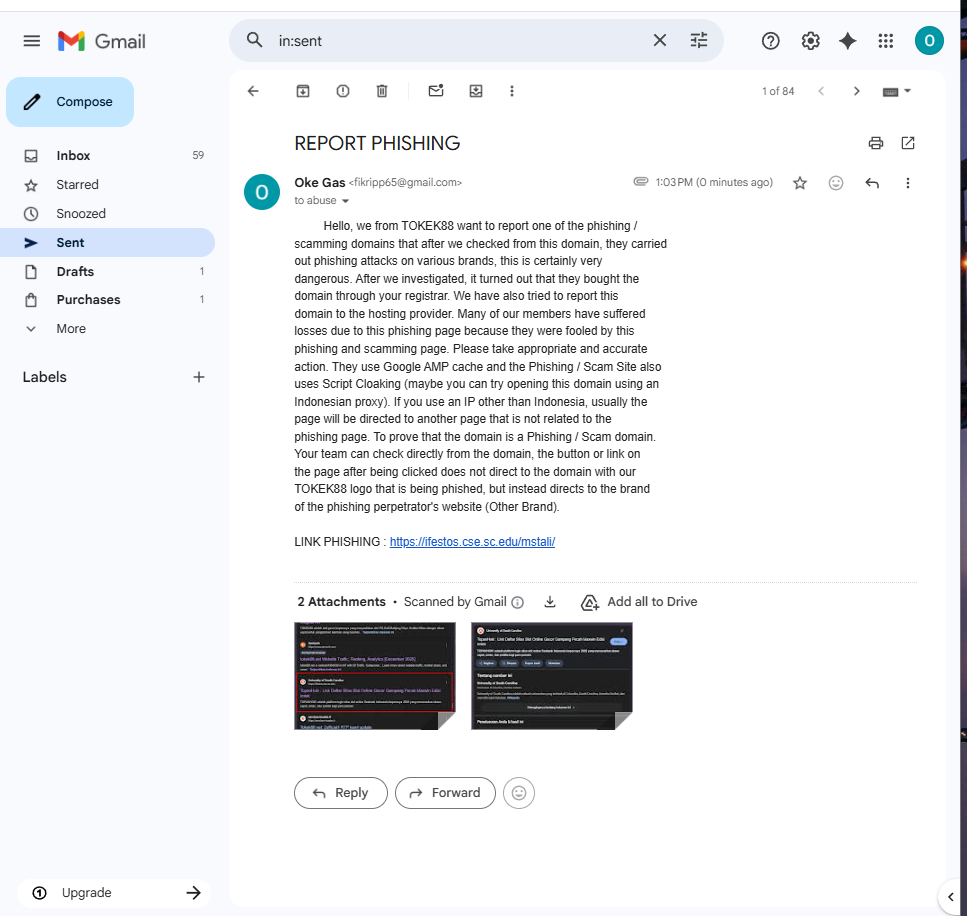
Task: Open the Gemini sparkle icon
Action: 847,41
